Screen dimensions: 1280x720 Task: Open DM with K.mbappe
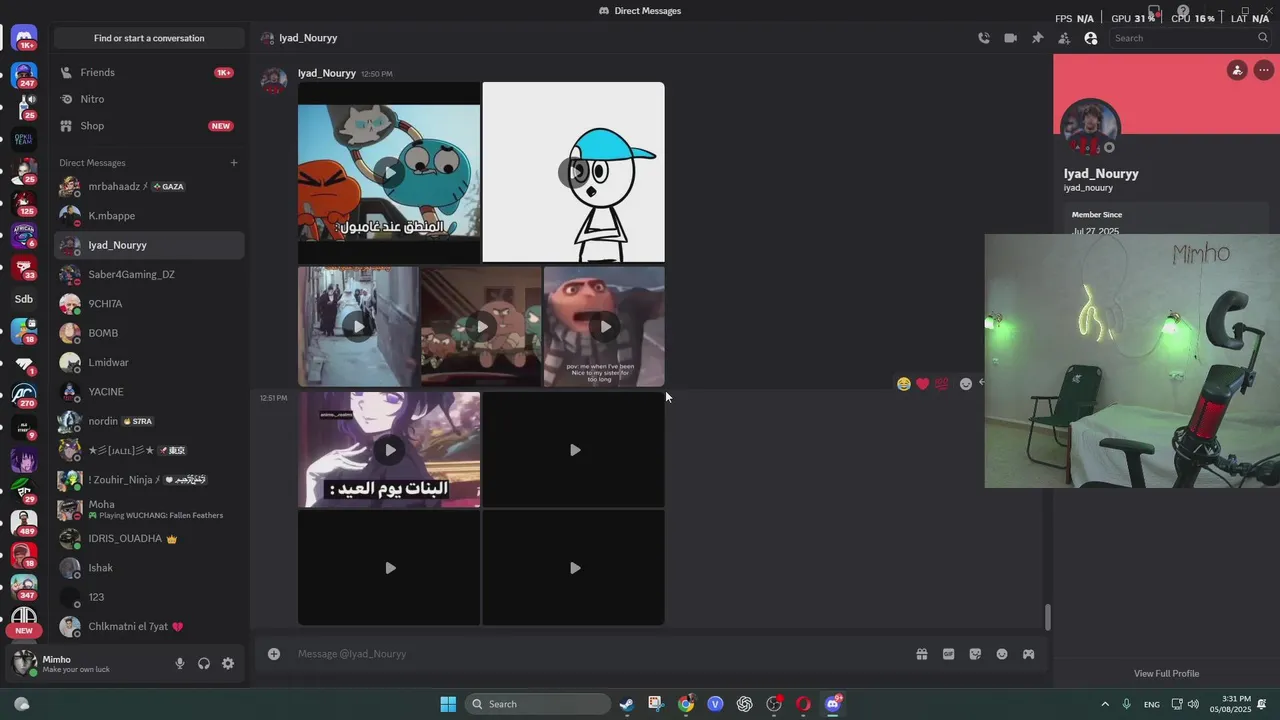[149, 216]
